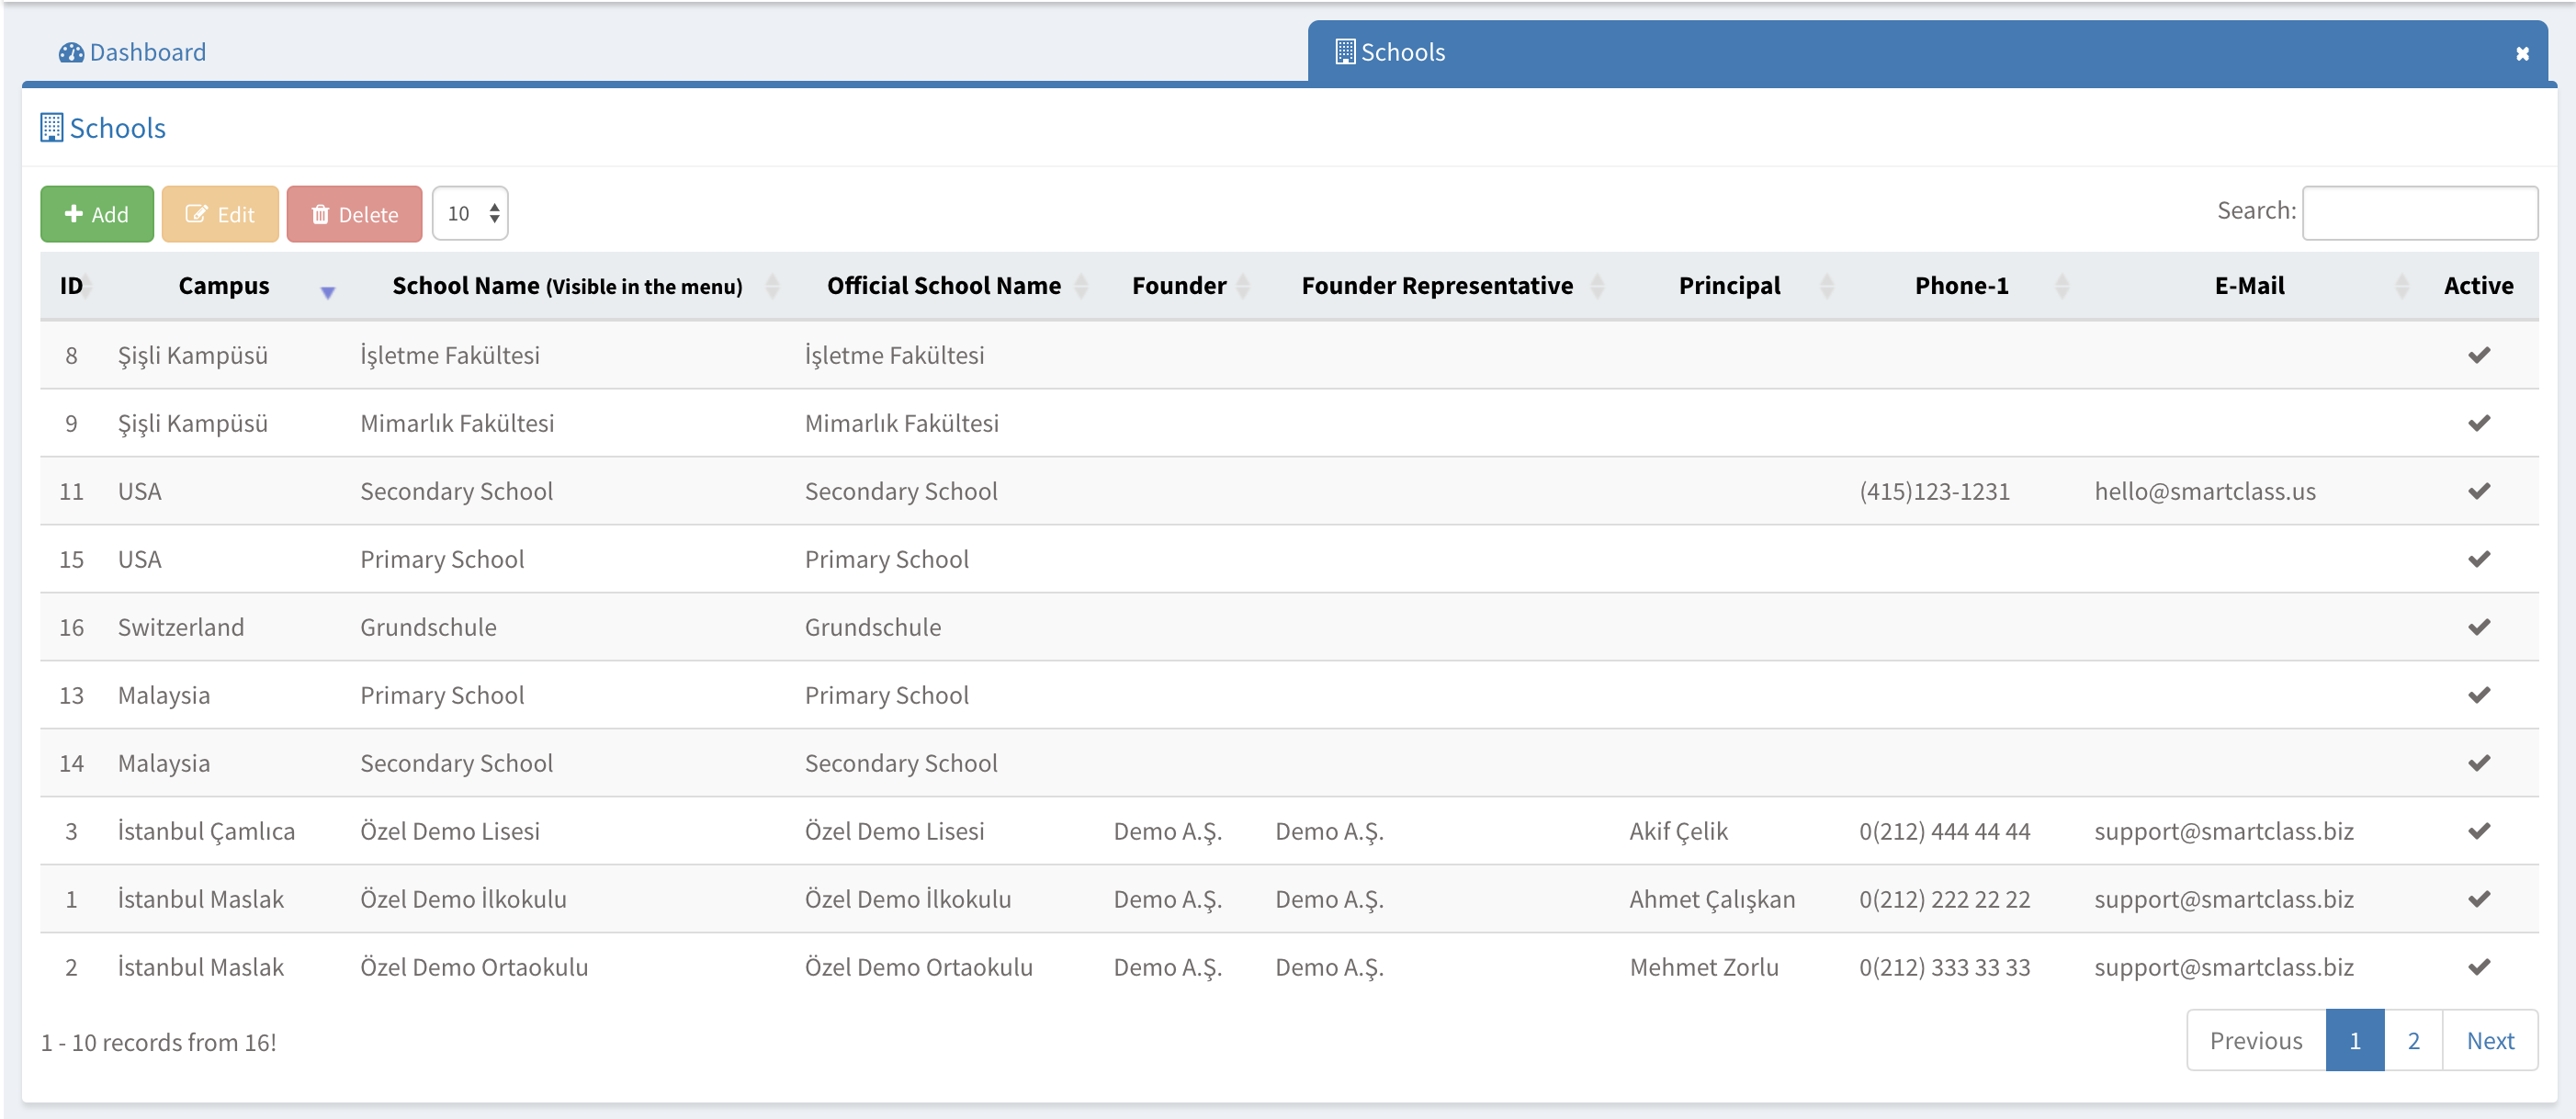Sort by E-Mail column header
Viewport: 2576px width, 1119px height.
2249,286
